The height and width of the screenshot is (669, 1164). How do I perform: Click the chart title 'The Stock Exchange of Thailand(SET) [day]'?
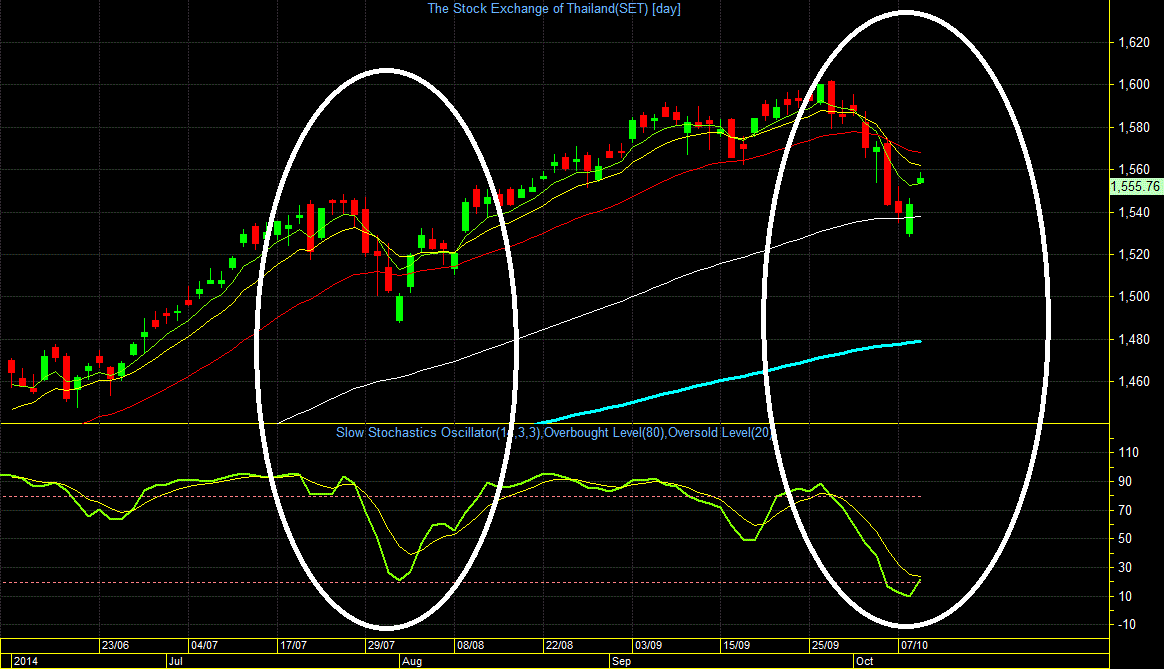click(554, 9)
